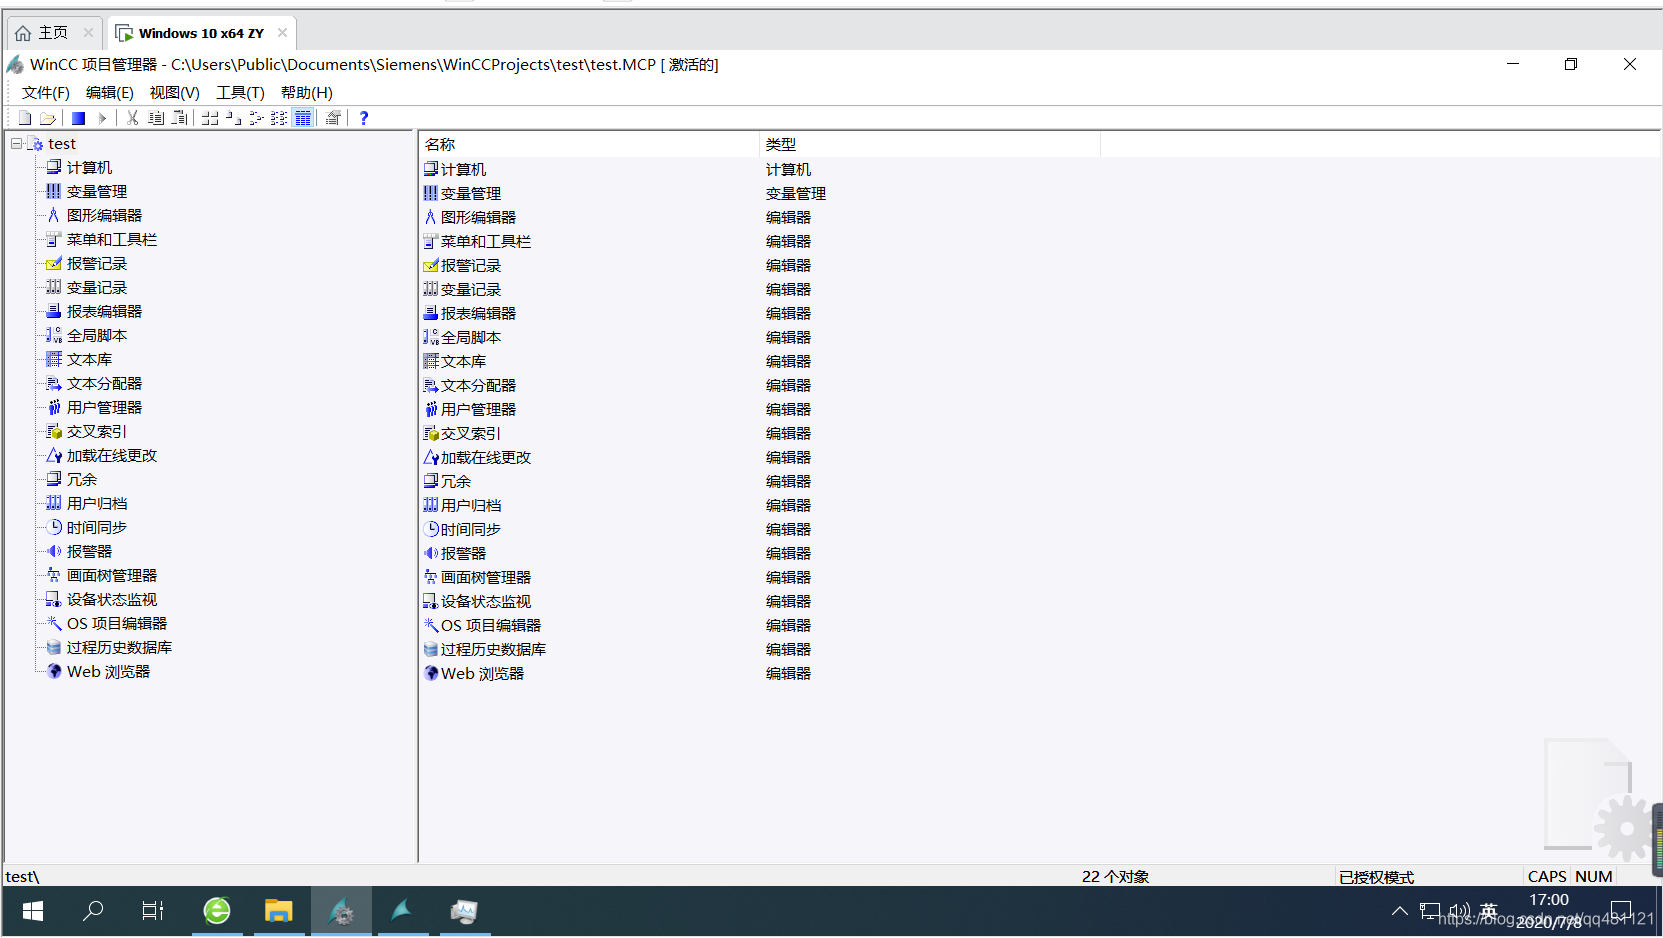Select the blue Deactivate square toolbar icon
The image size is (1663, 938).
[79, 118]
